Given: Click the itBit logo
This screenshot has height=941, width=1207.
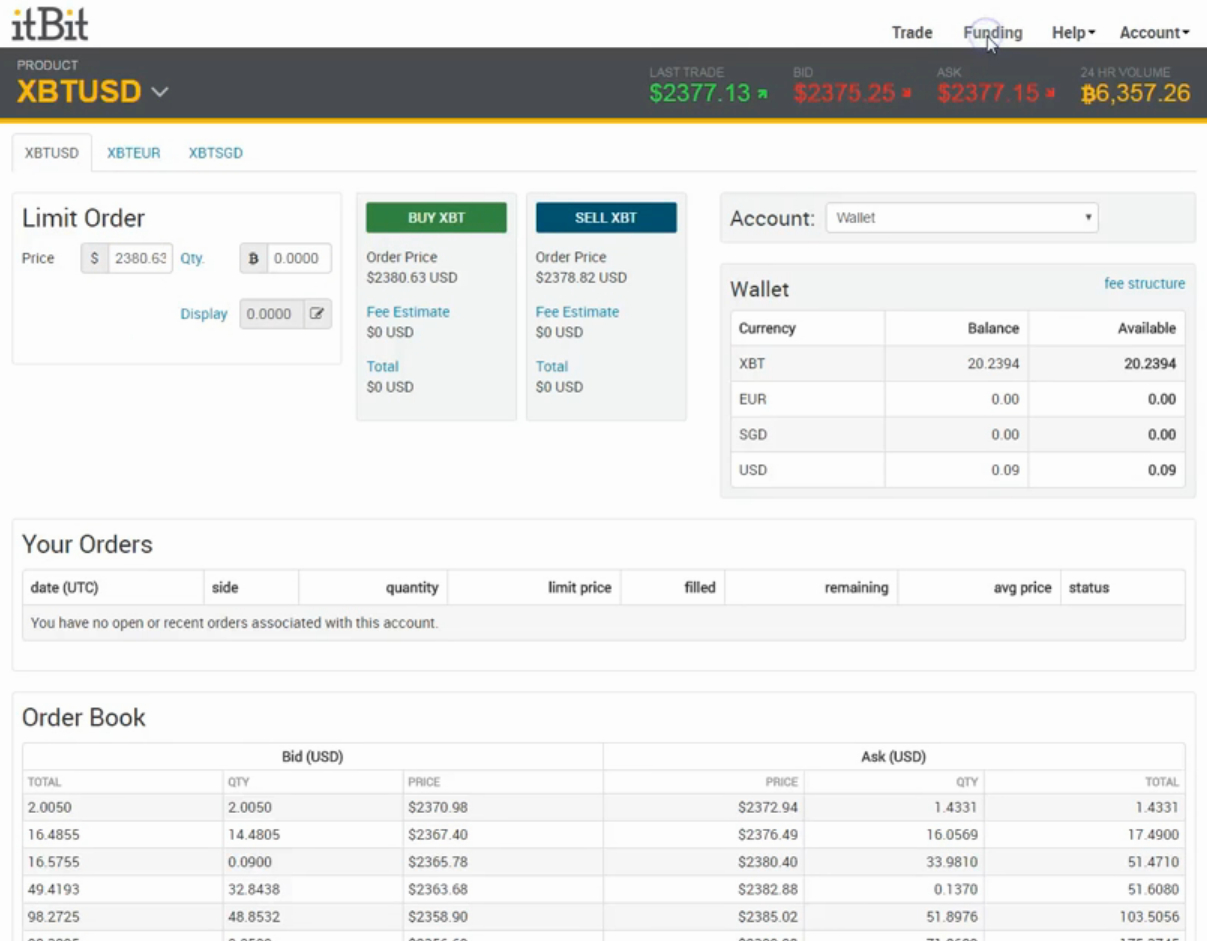Looking at the screenshot, I should click(x=50, y=22).
